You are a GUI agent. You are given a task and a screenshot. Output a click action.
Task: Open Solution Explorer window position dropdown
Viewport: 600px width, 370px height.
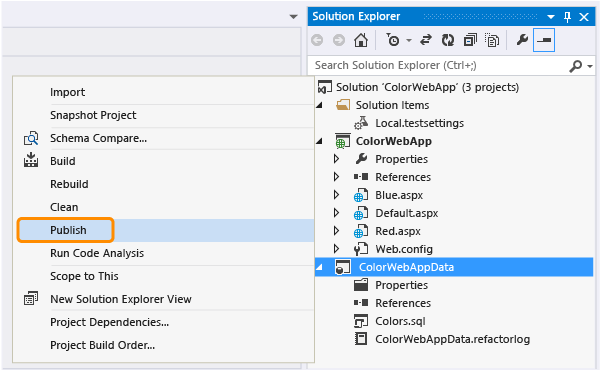click(551, 17)
